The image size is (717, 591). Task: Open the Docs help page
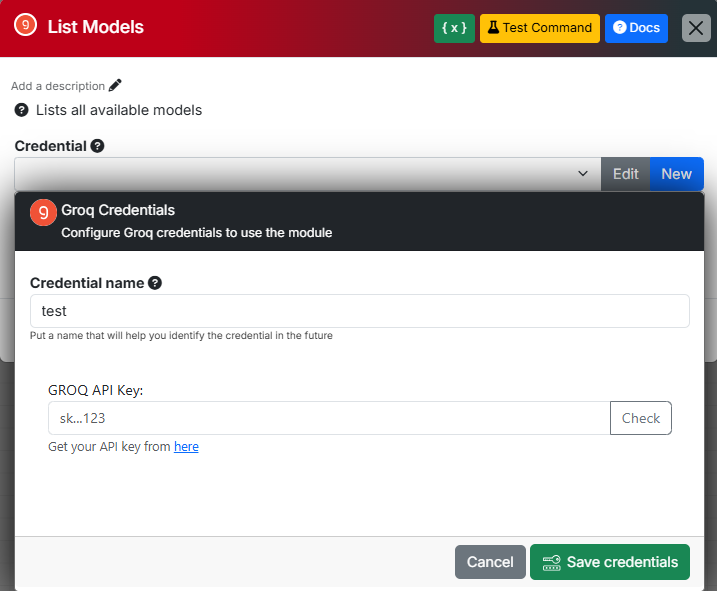(x=636, y=28)
